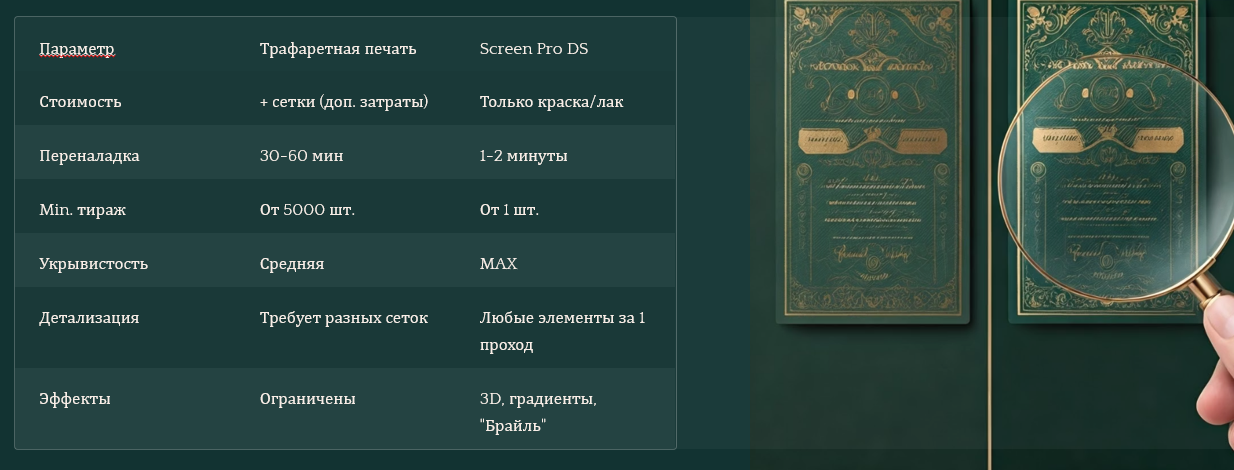Click the 'Ограничены' cell

(x=308, y=399)
